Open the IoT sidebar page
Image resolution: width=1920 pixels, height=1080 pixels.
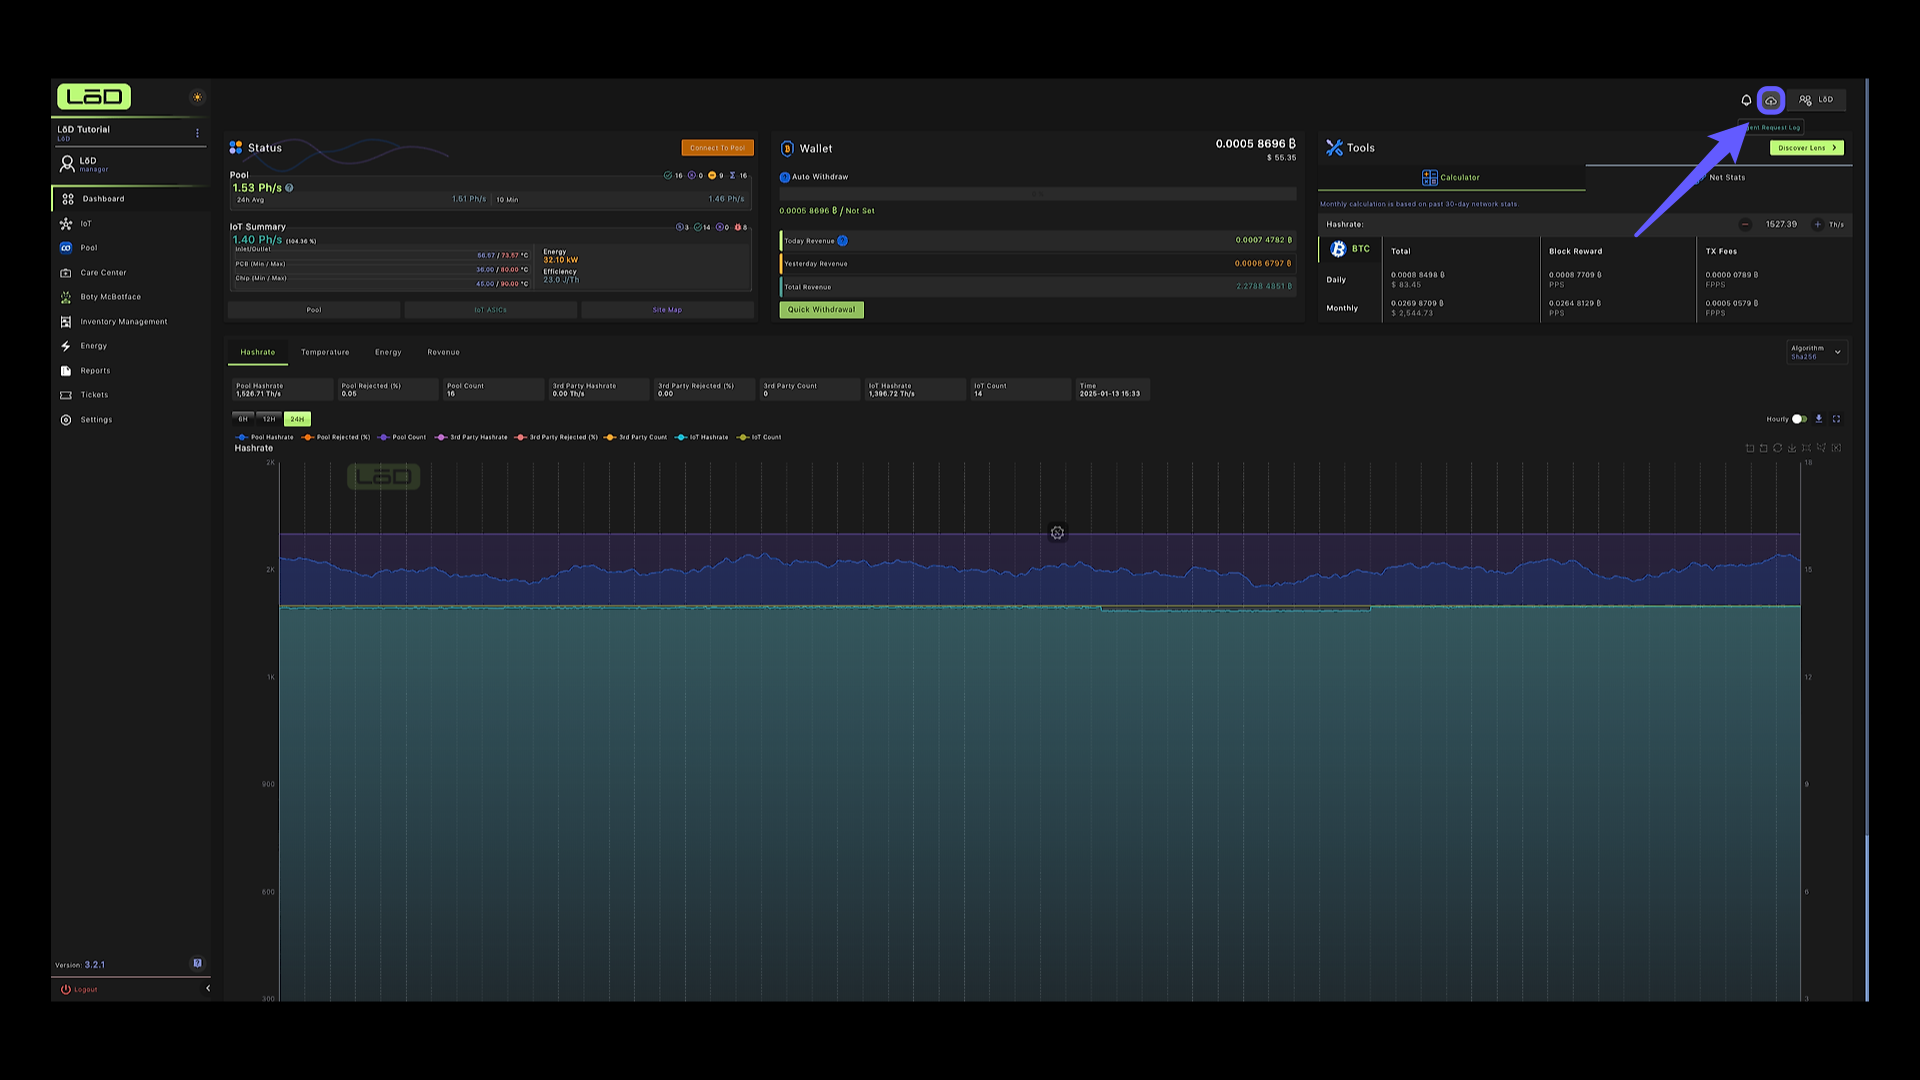point(130,224)
